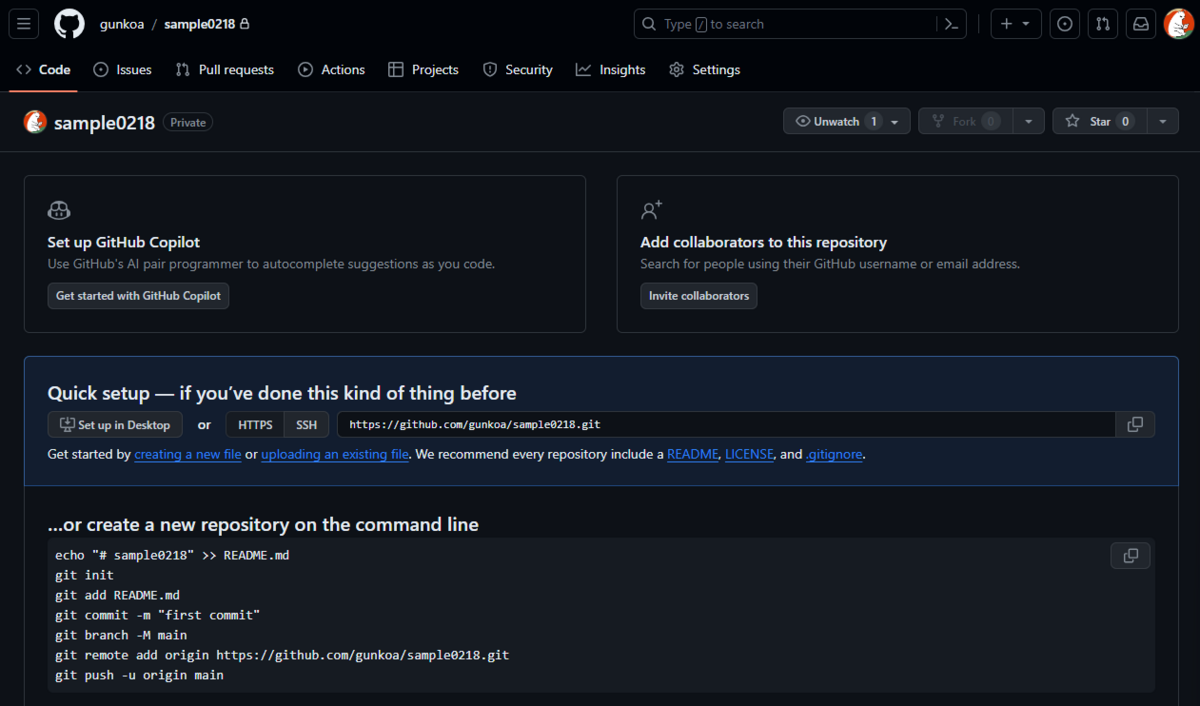
Task: Follow the 'creating a new file' link
Action: (x=188, y=454)
